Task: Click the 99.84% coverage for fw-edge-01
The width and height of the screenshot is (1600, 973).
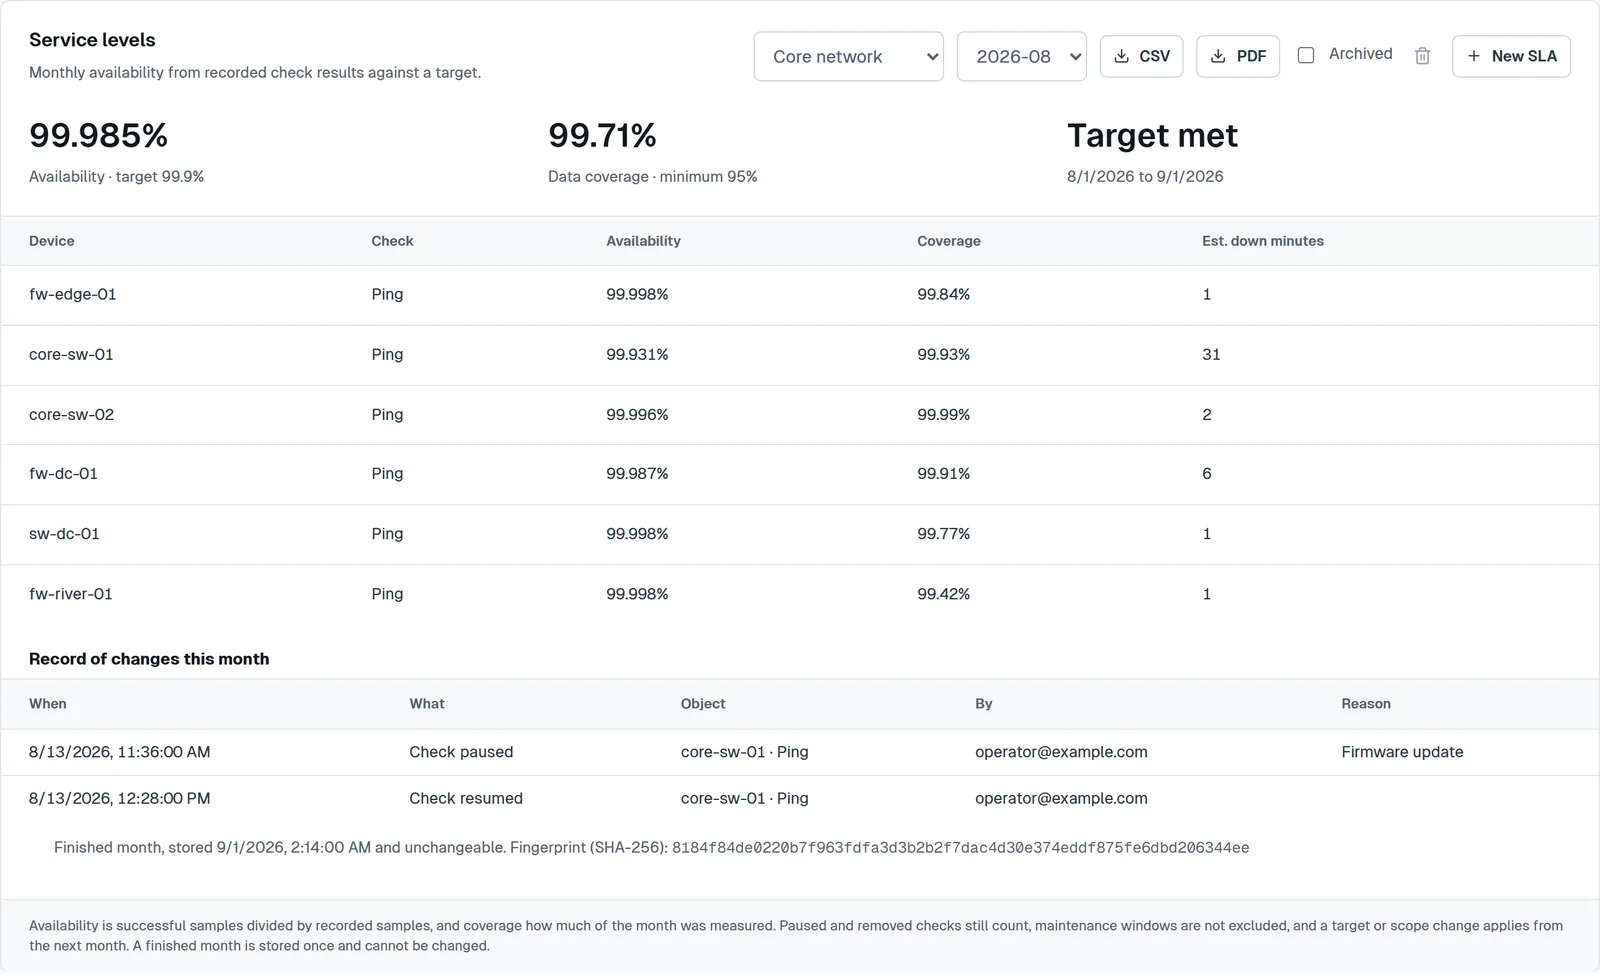Action: pyautogui.click(x=943, y=294)
